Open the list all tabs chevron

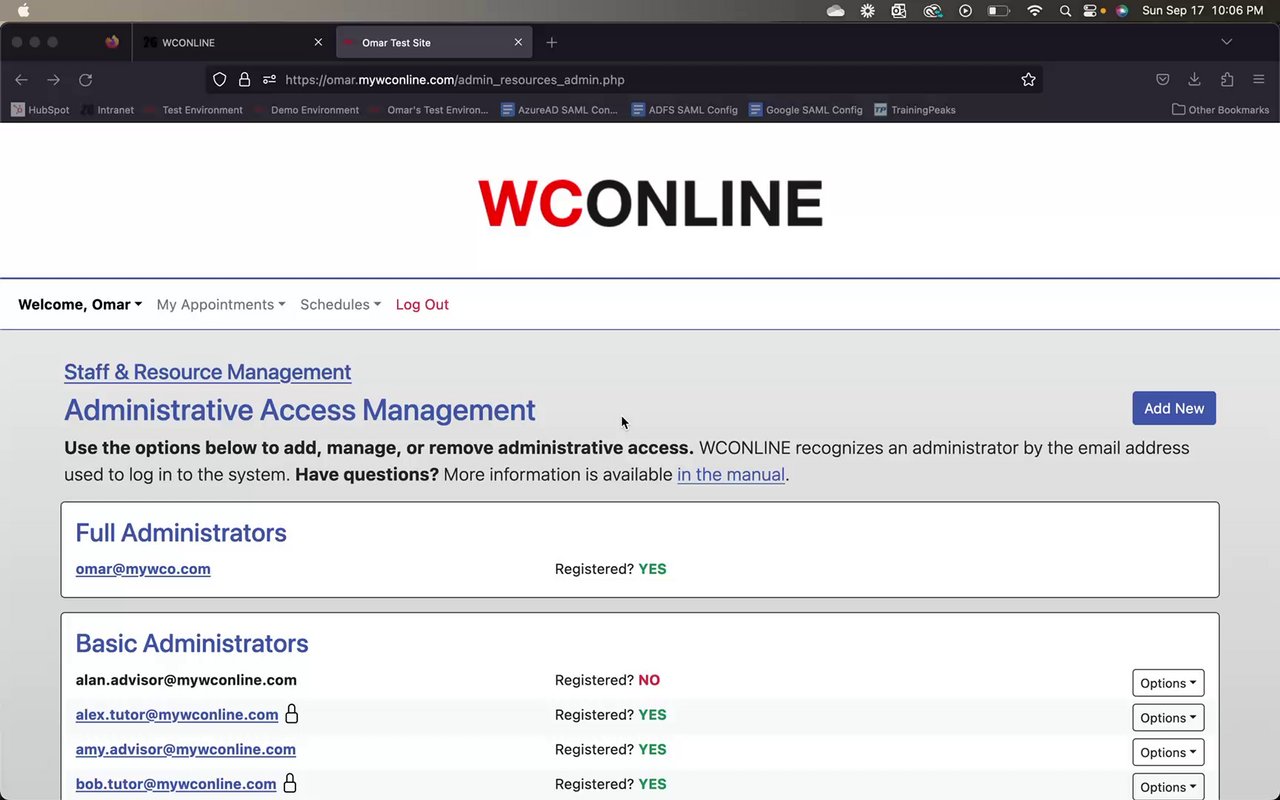coord(1226,42)
